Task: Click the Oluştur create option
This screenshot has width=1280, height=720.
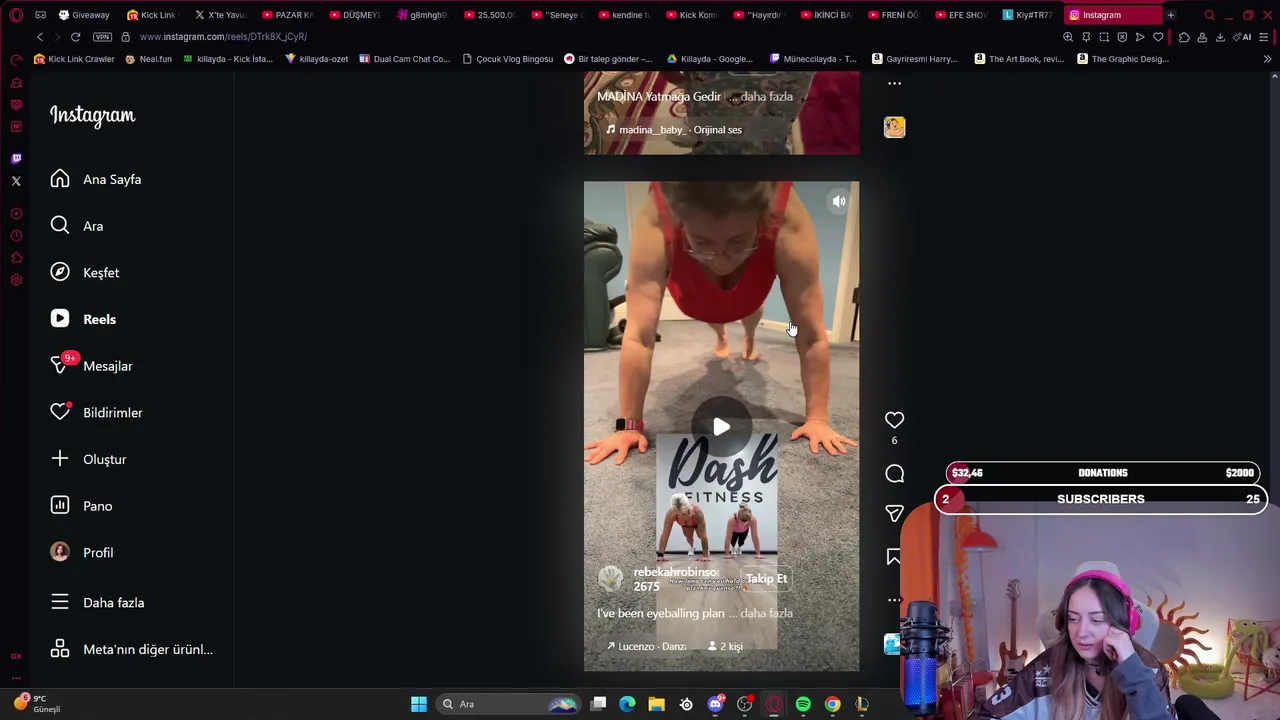Action: [x=89, y=459]
